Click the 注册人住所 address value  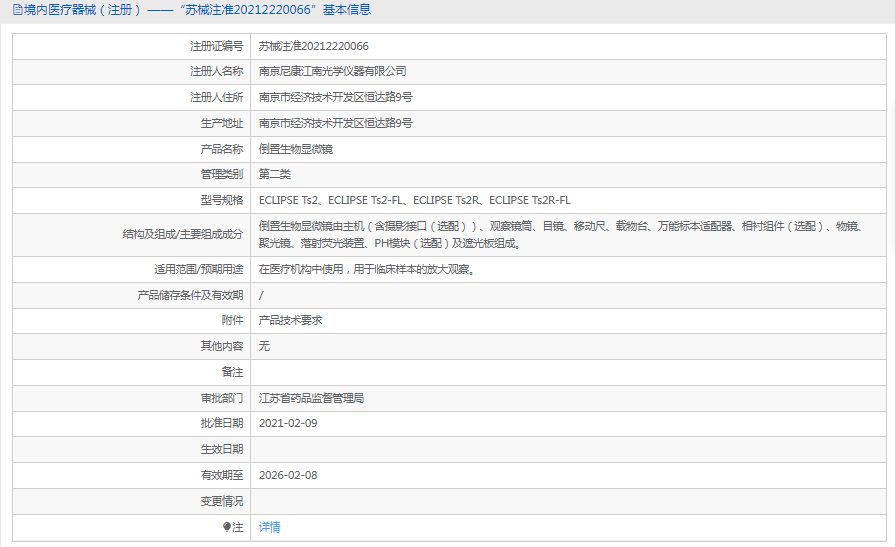click(x=336, y=97)
